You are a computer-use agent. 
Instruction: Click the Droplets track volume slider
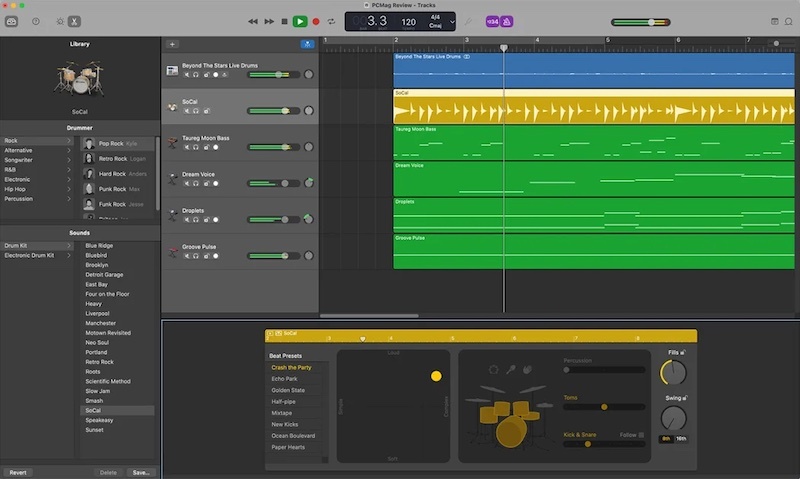[273, 219]
